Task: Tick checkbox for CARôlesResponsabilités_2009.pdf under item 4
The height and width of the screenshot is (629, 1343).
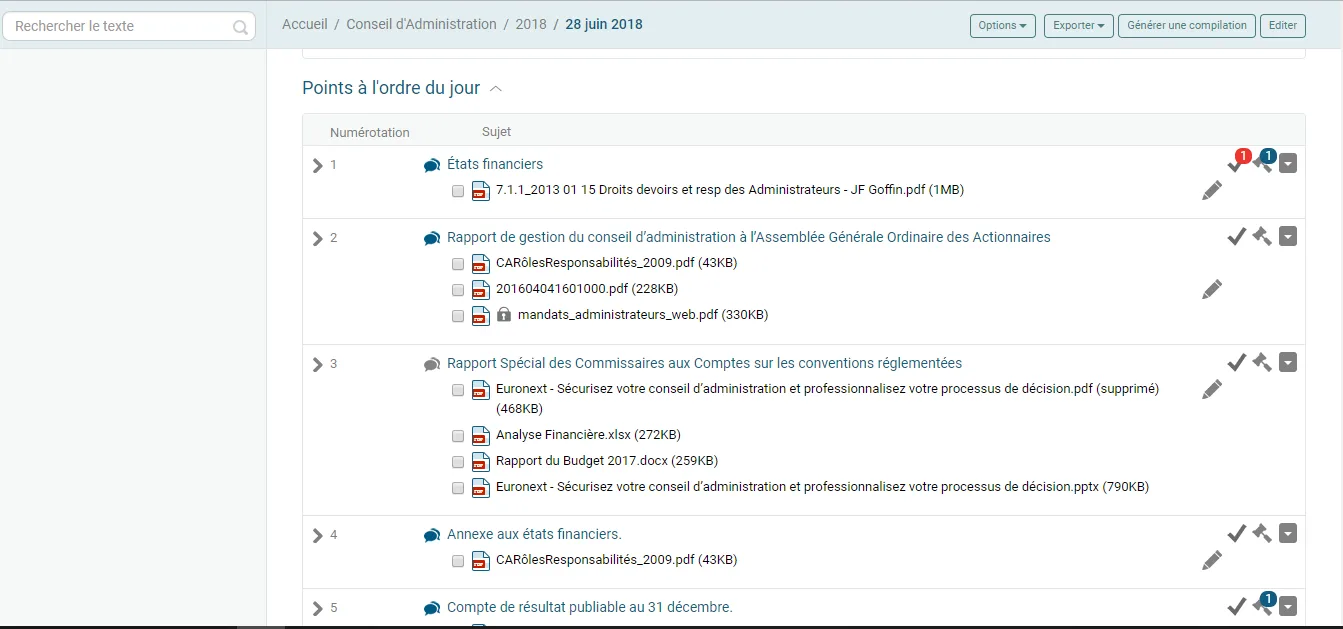Action: (x=457, y=561)
